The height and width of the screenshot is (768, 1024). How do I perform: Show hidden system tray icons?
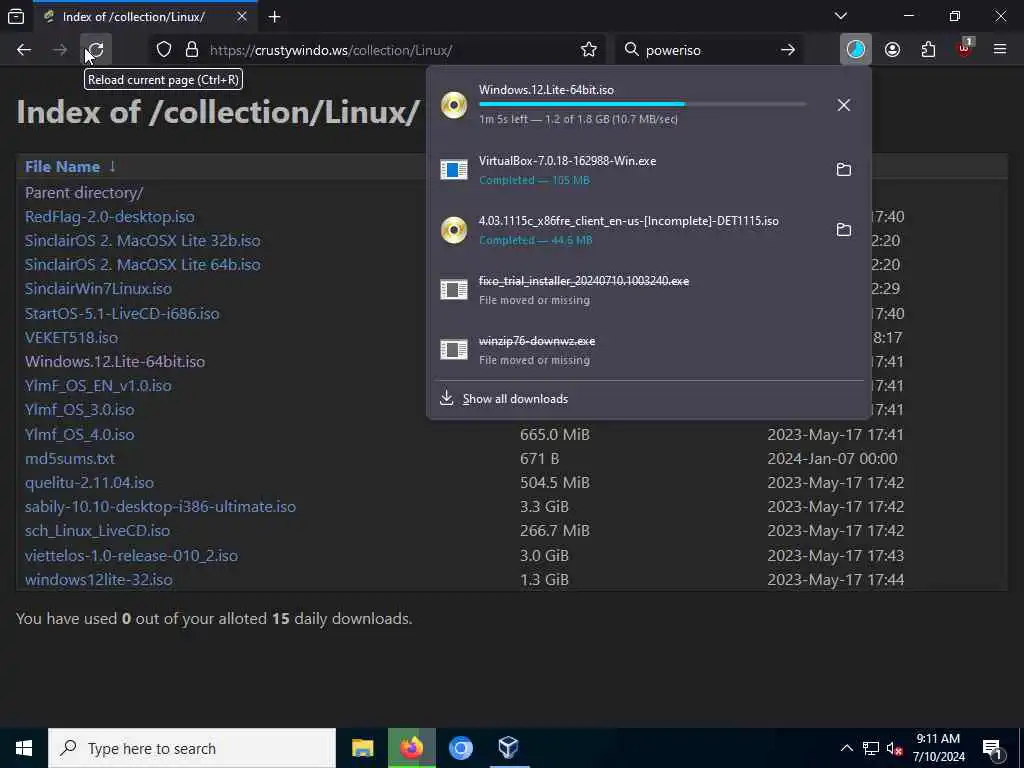click(x=846, y=748)
